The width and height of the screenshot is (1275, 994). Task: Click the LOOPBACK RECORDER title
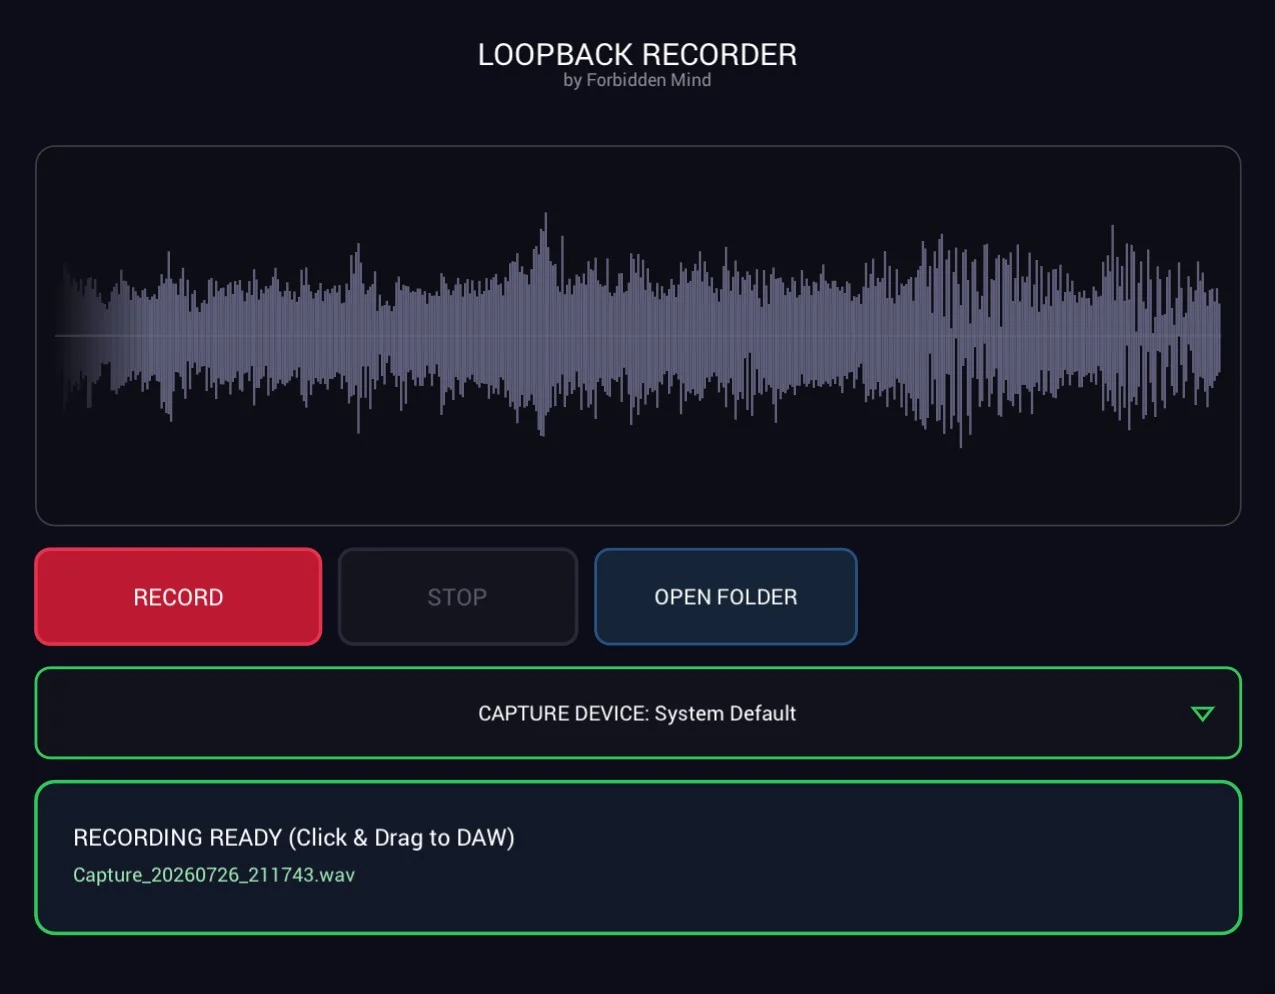click(637, 54)
